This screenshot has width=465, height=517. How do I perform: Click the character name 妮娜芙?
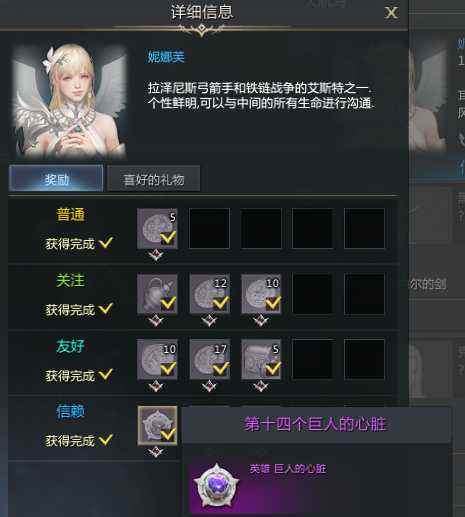(166, 57)
